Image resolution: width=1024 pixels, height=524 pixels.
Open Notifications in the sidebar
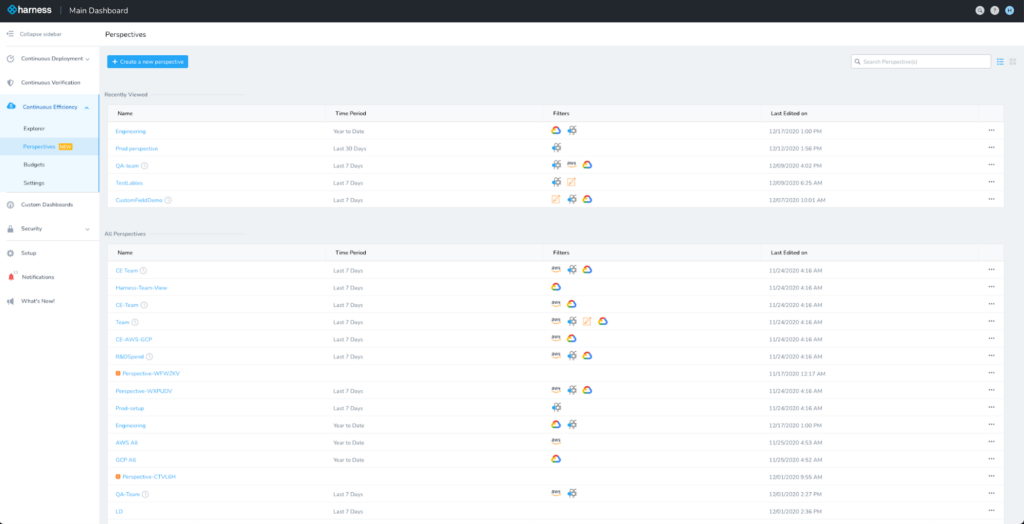pyautogui.click(x=38, y=277)
